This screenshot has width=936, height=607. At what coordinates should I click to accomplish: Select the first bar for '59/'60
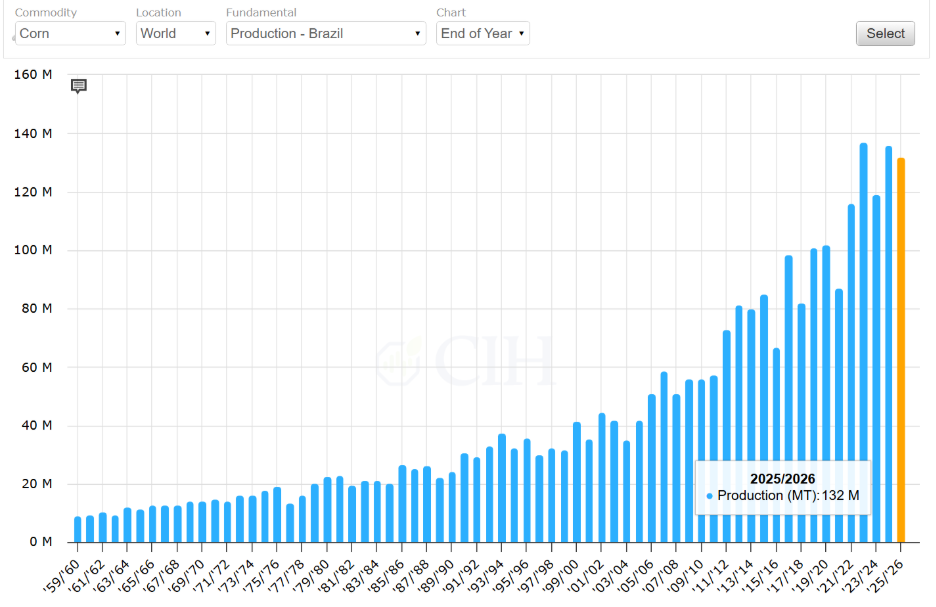[78, 529]
